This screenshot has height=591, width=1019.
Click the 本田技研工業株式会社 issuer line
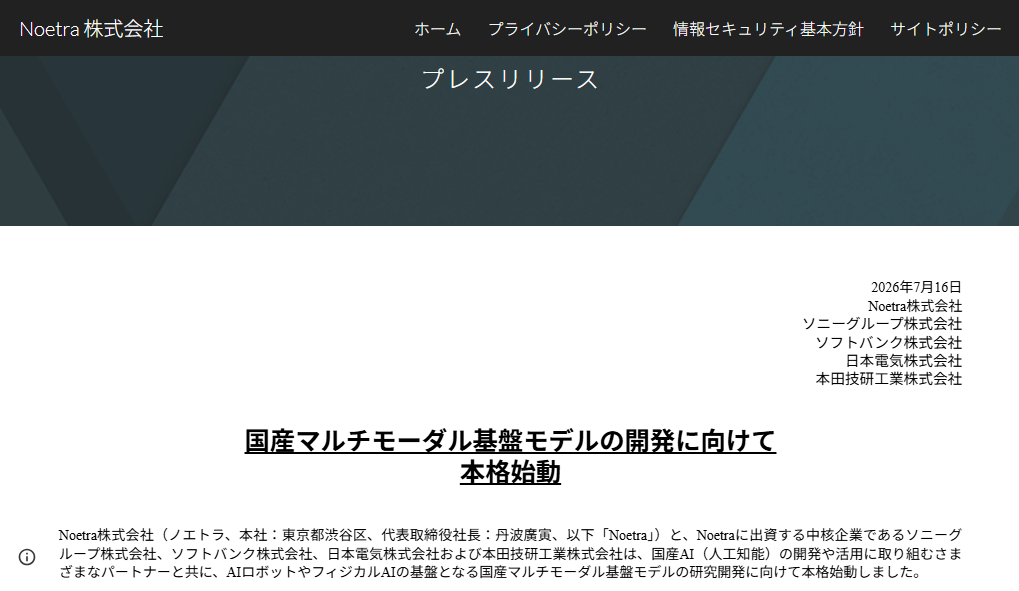pyautogui.click(x=888, y=378)
